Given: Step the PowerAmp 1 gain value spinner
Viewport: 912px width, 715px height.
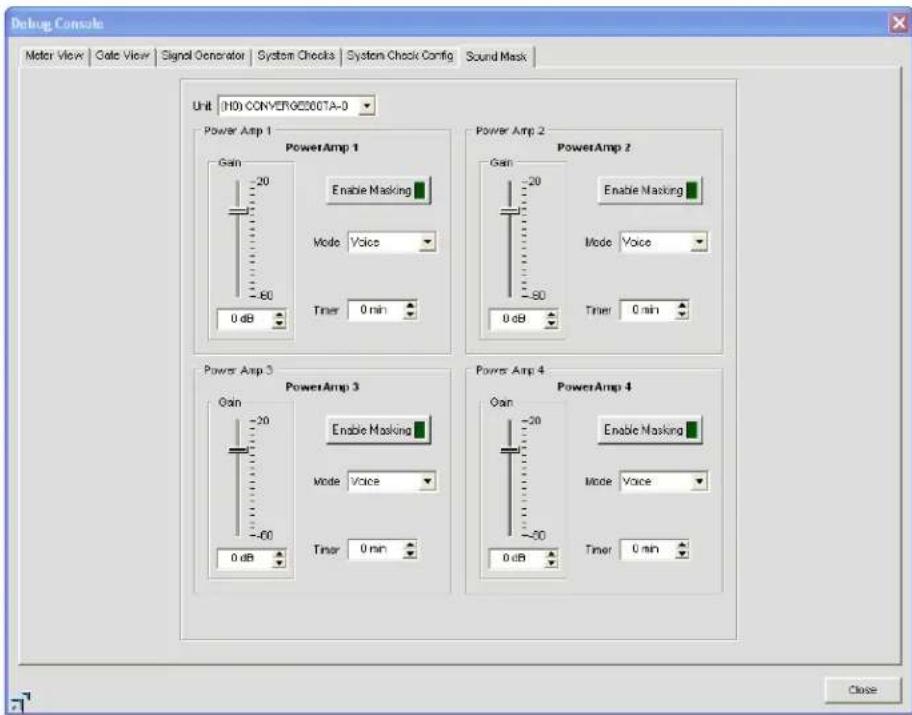Looking at the screenshot, I should coord(280,319).
